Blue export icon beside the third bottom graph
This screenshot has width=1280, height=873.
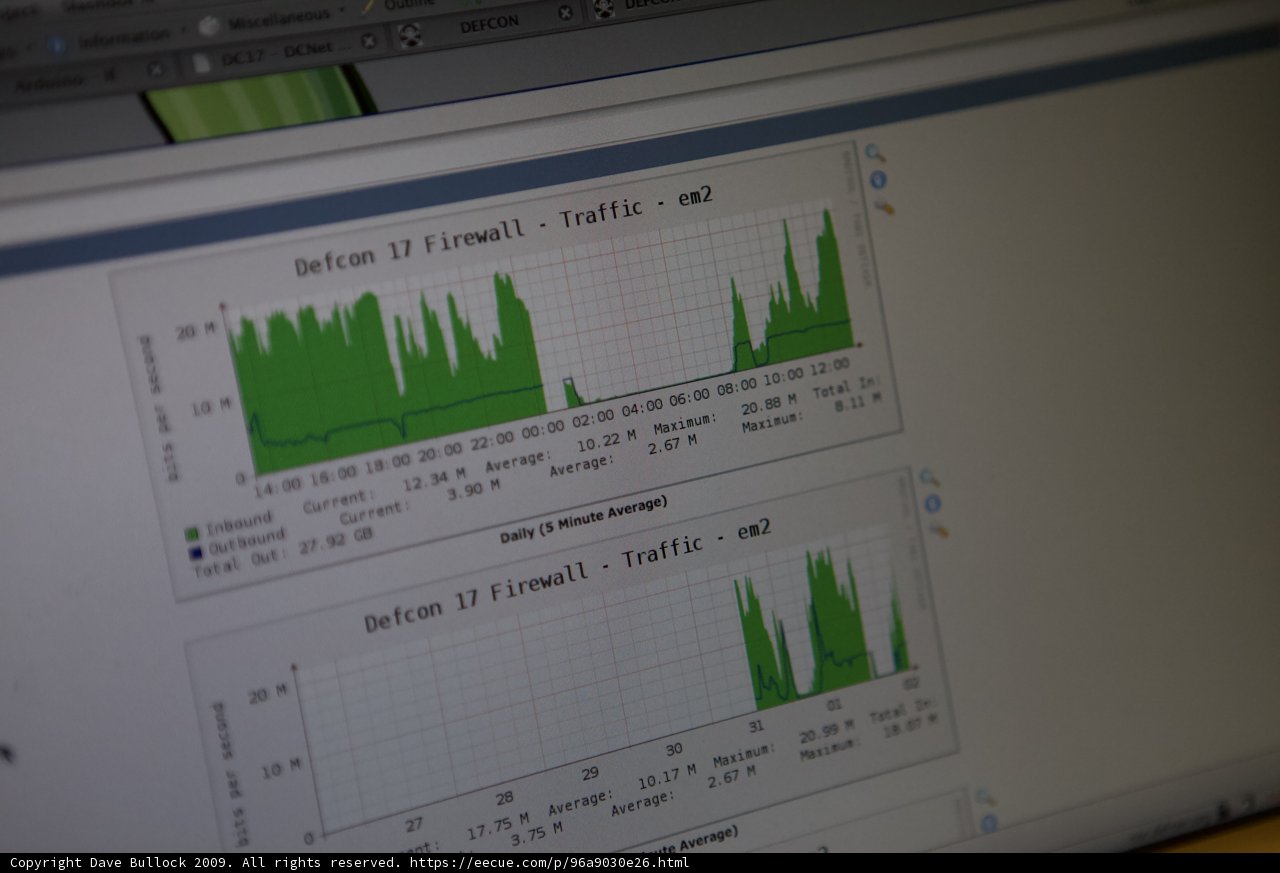click(x=989, y=823)
